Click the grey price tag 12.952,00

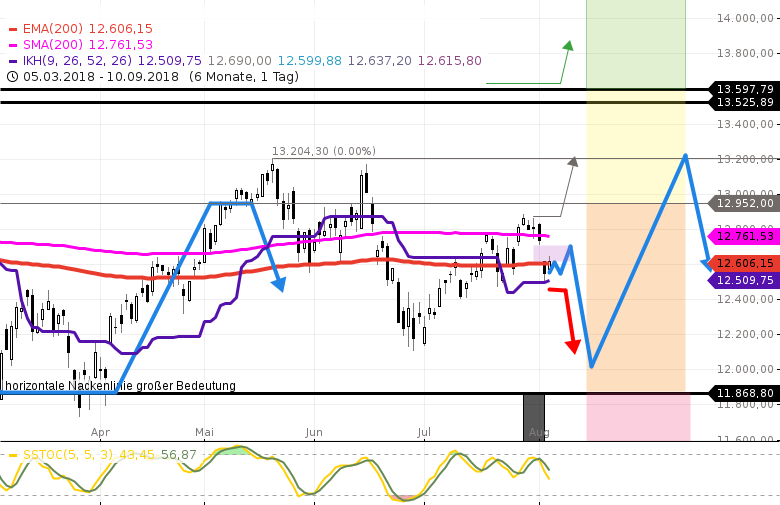pyautogui.click(x=744, y=203)
